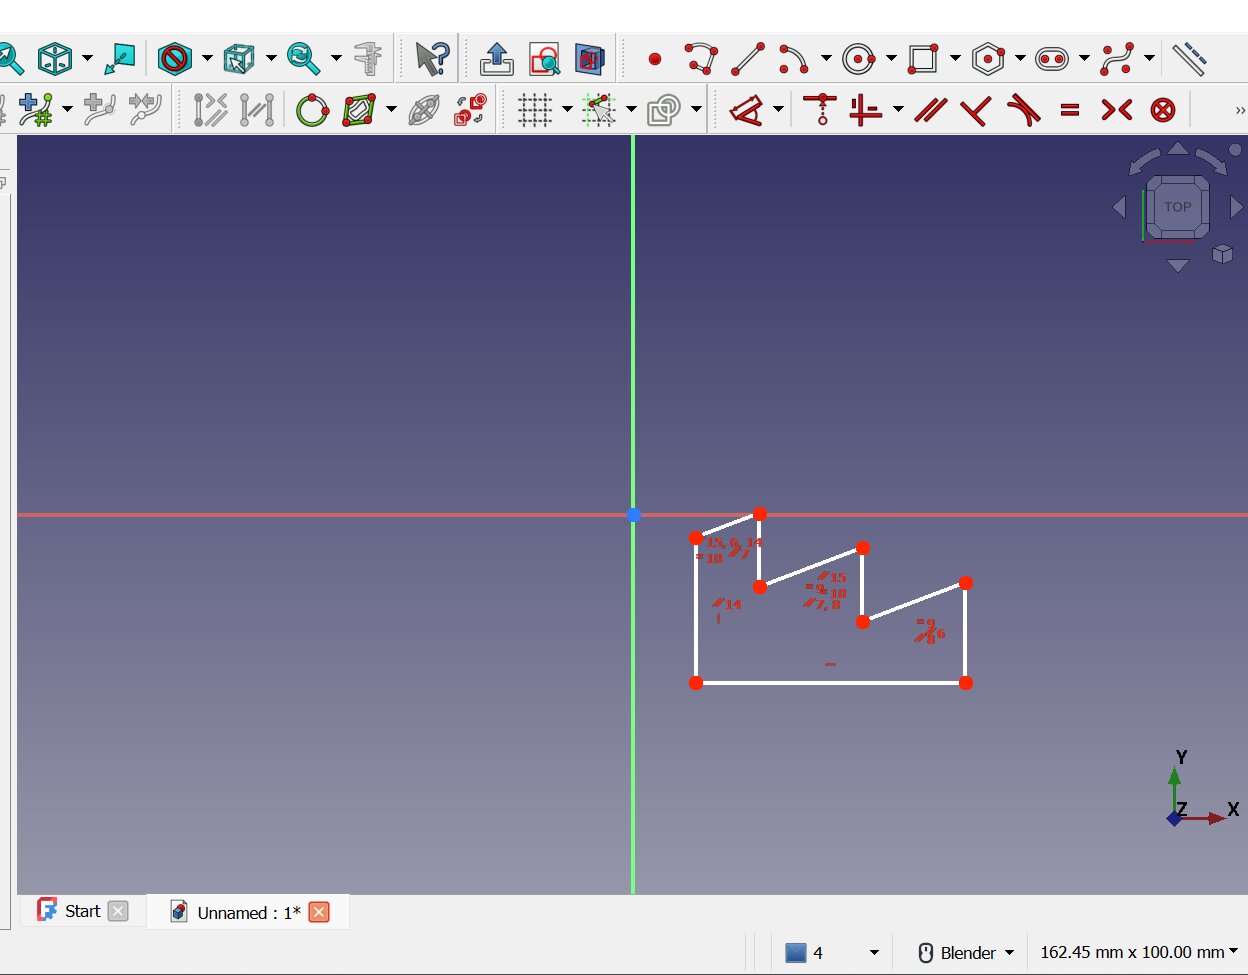Click the bounding box selection icon
The image size is (1248, 975).
click(238, 59)
